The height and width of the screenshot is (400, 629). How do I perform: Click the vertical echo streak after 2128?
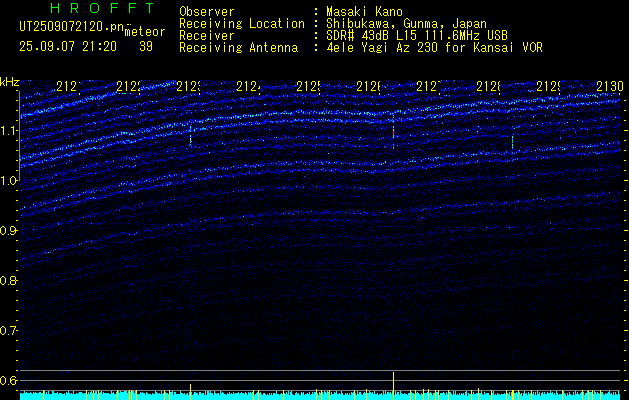point(512,144)
